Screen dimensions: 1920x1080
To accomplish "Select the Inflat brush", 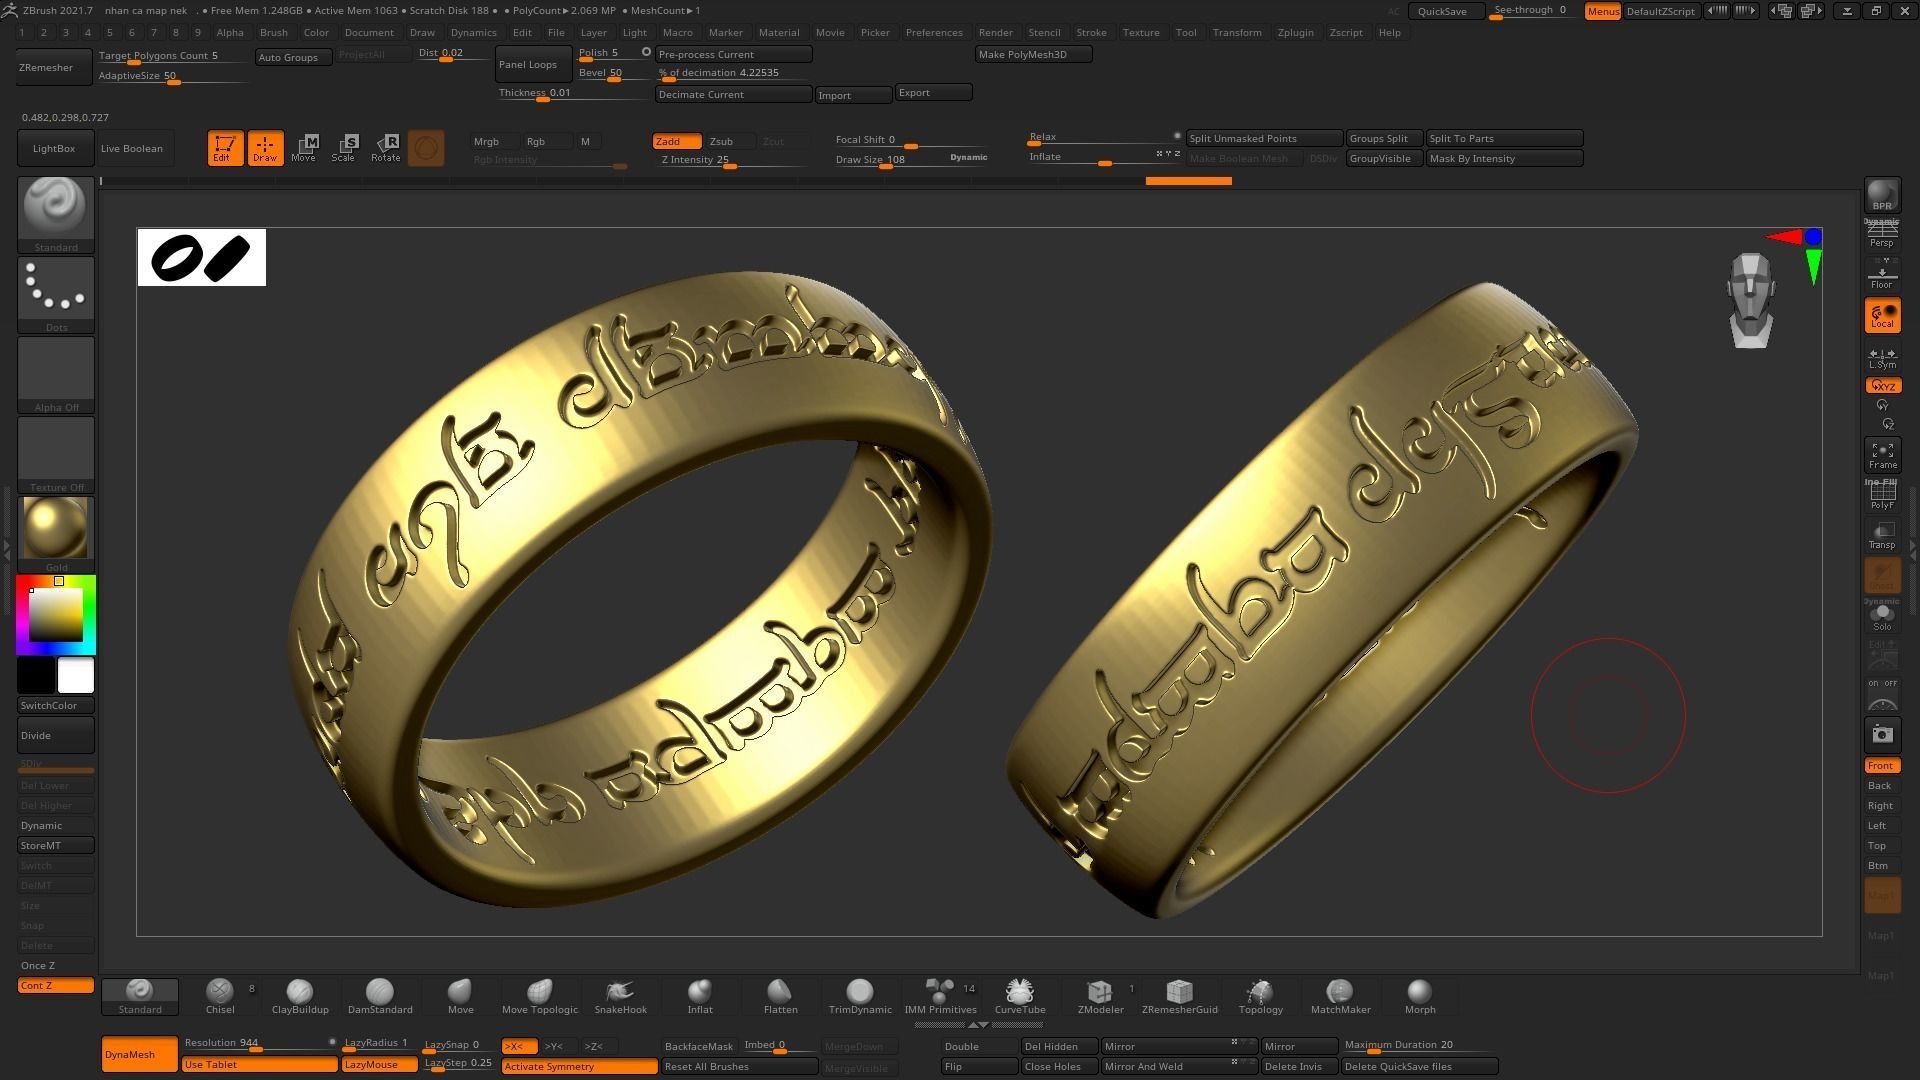I will [700, 997].
